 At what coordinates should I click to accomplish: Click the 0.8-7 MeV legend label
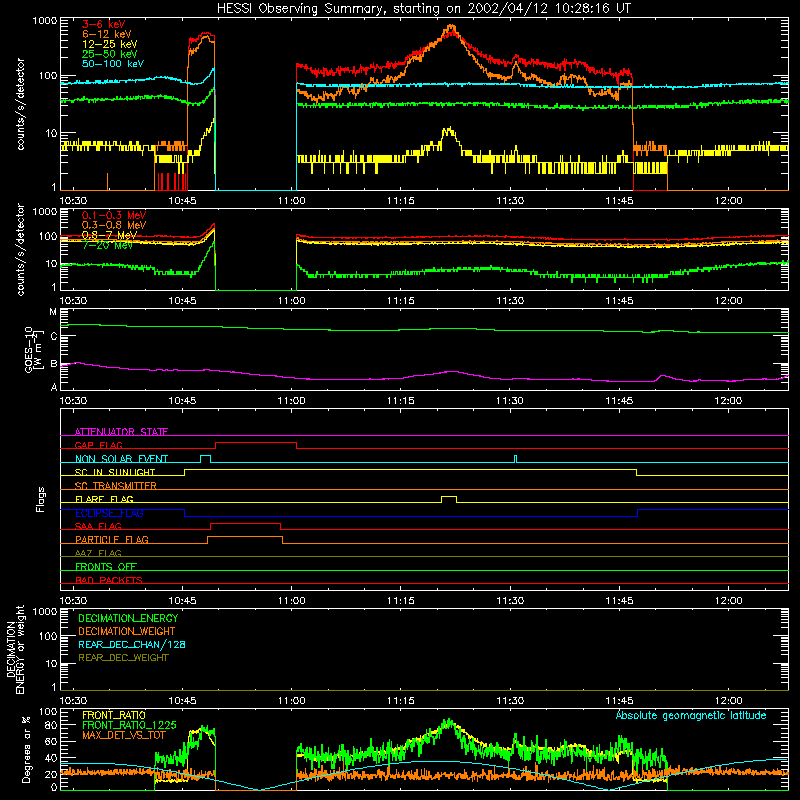click(x=109, y=235)
